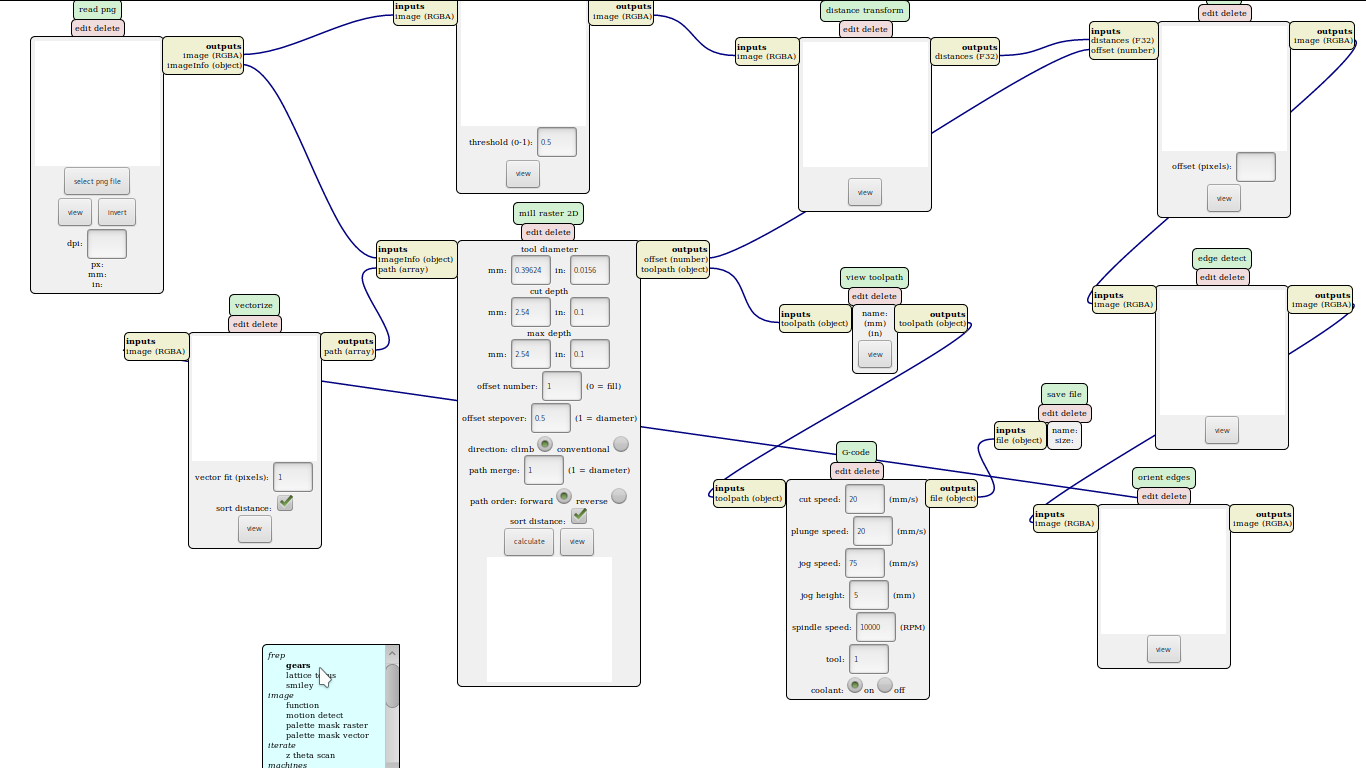Click the cut speed field
The image size is (1366, 768).
click(865, 499)
